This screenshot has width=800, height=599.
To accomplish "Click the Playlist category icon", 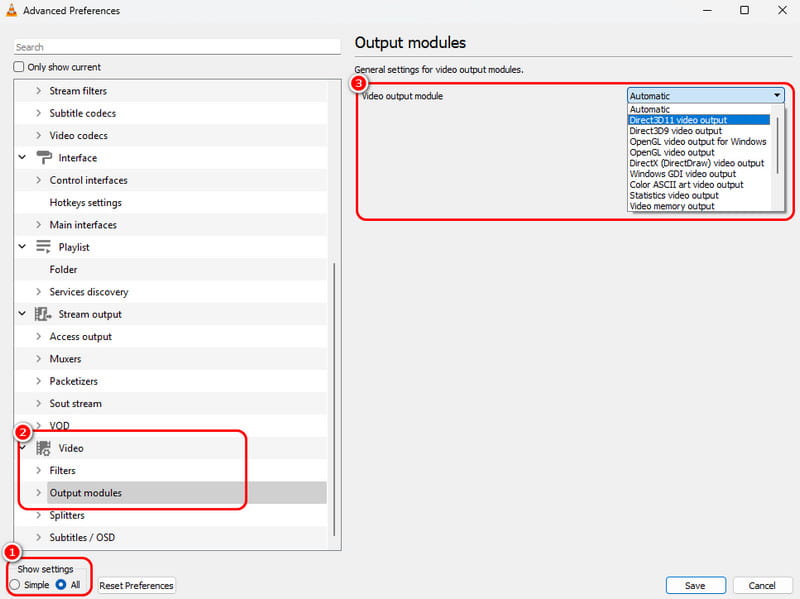I will click(x=44, y=247).
